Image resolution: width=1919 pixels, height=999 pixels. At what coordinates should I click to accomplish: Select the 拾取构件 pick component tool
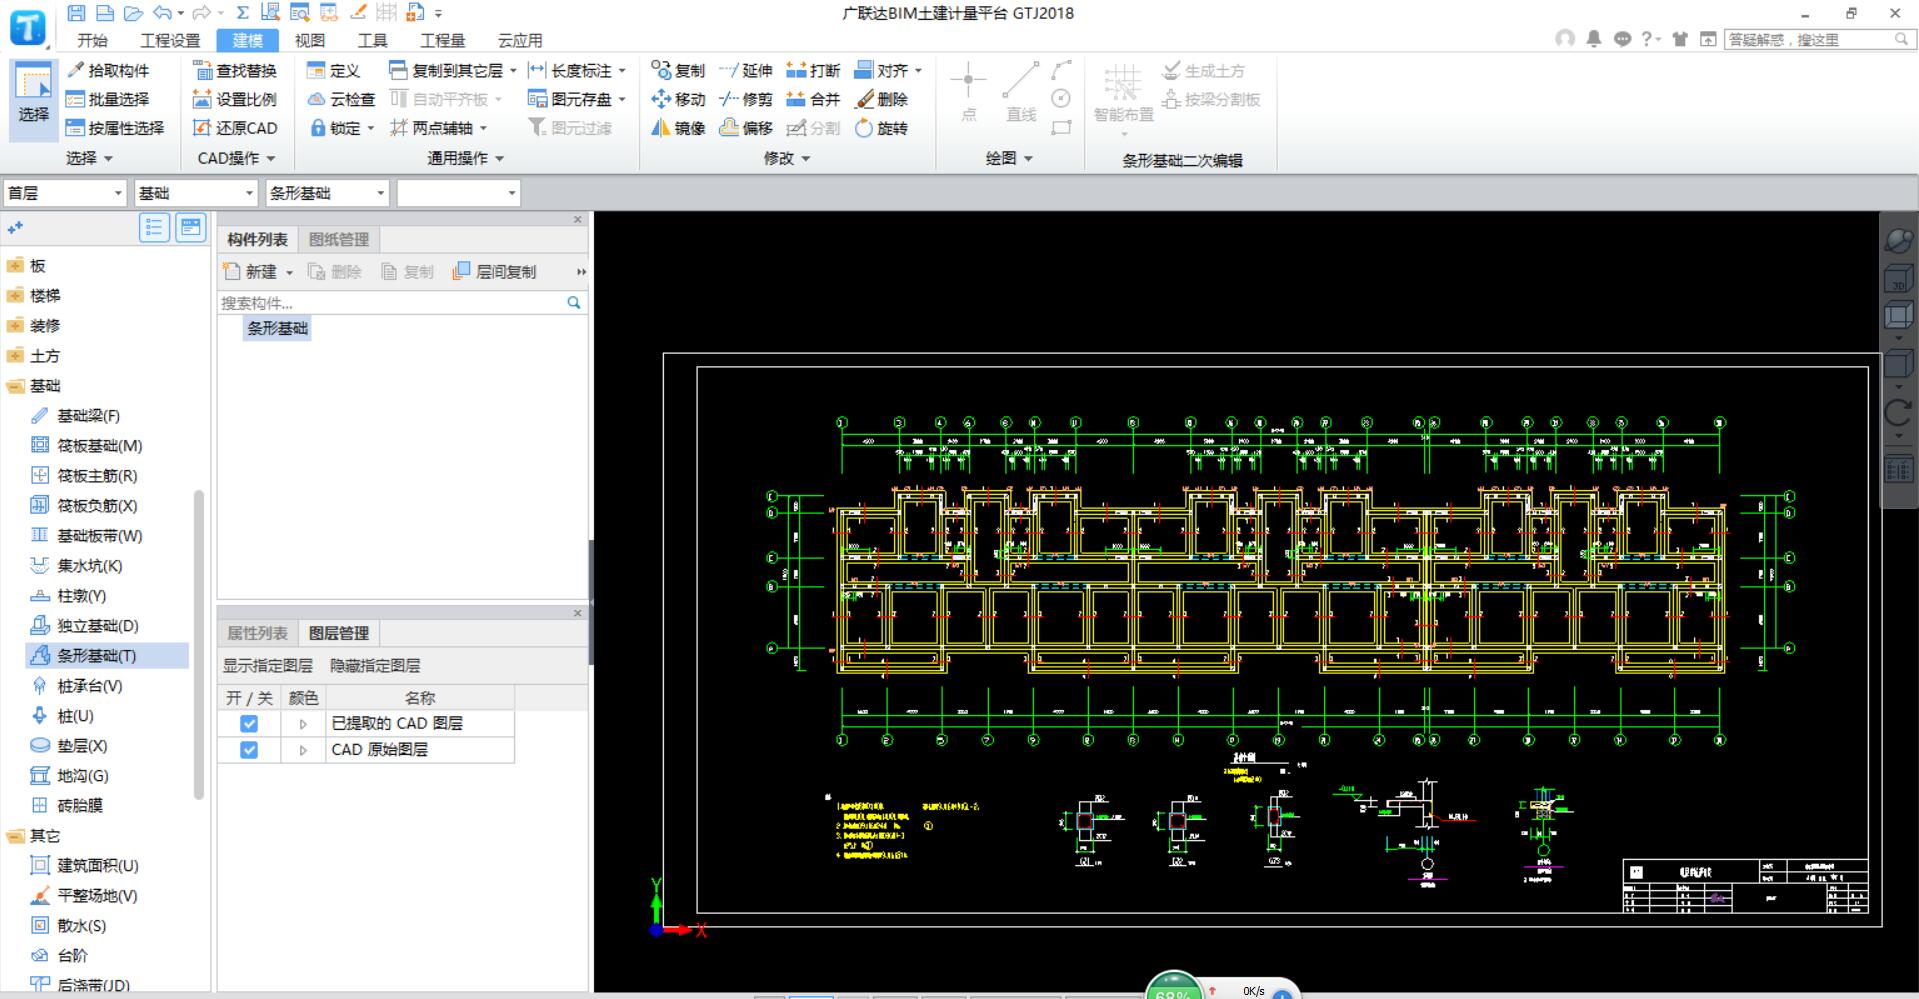click(108, 70)
